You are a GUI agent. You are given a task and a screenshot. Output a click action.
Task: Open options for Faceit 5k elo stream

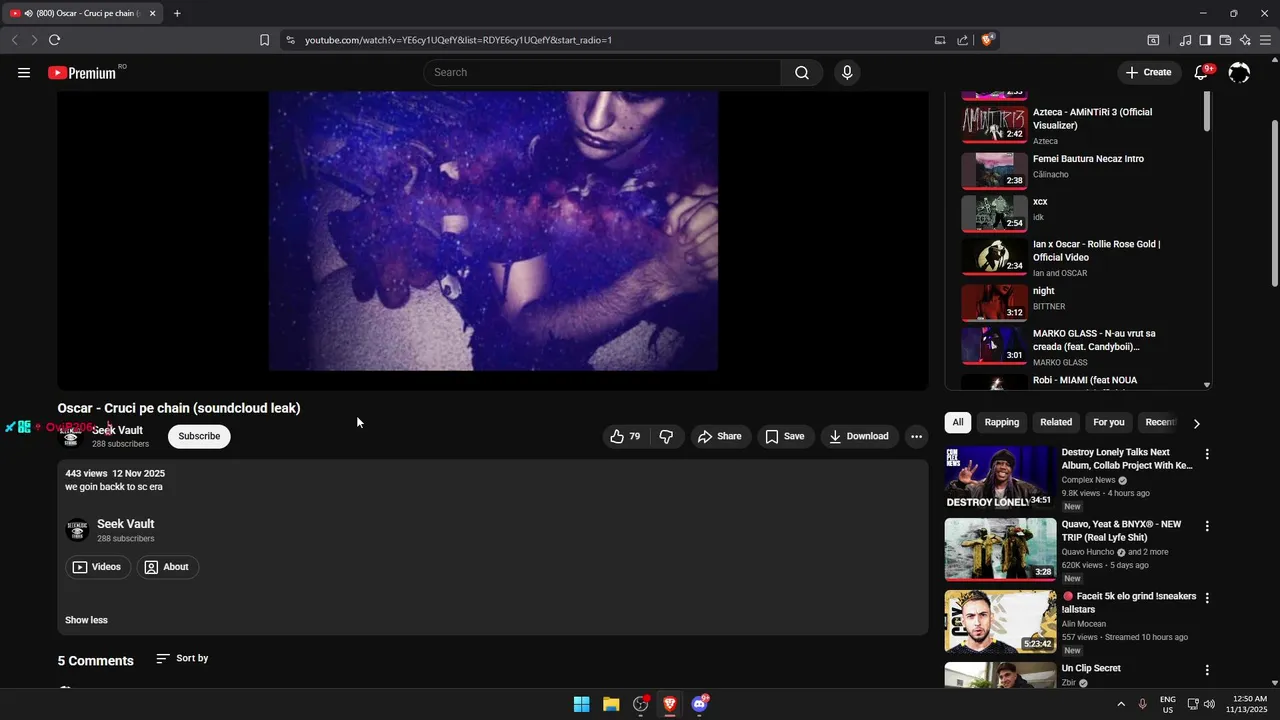1207,598
